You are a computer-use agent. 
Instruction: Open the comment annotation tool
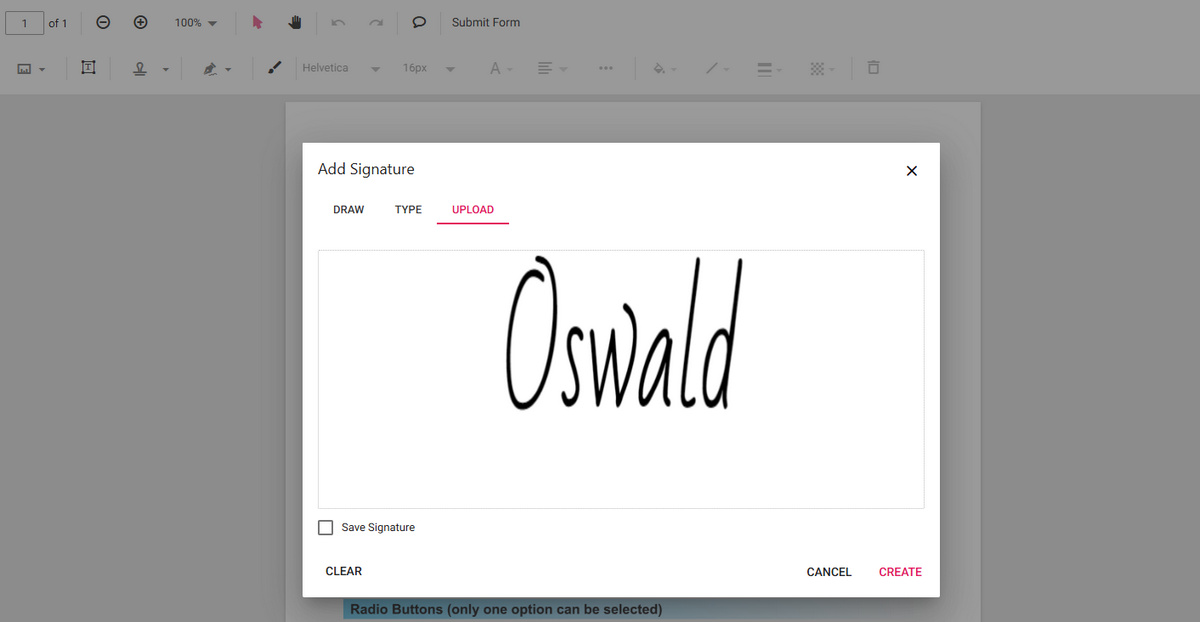coord(419,22)
